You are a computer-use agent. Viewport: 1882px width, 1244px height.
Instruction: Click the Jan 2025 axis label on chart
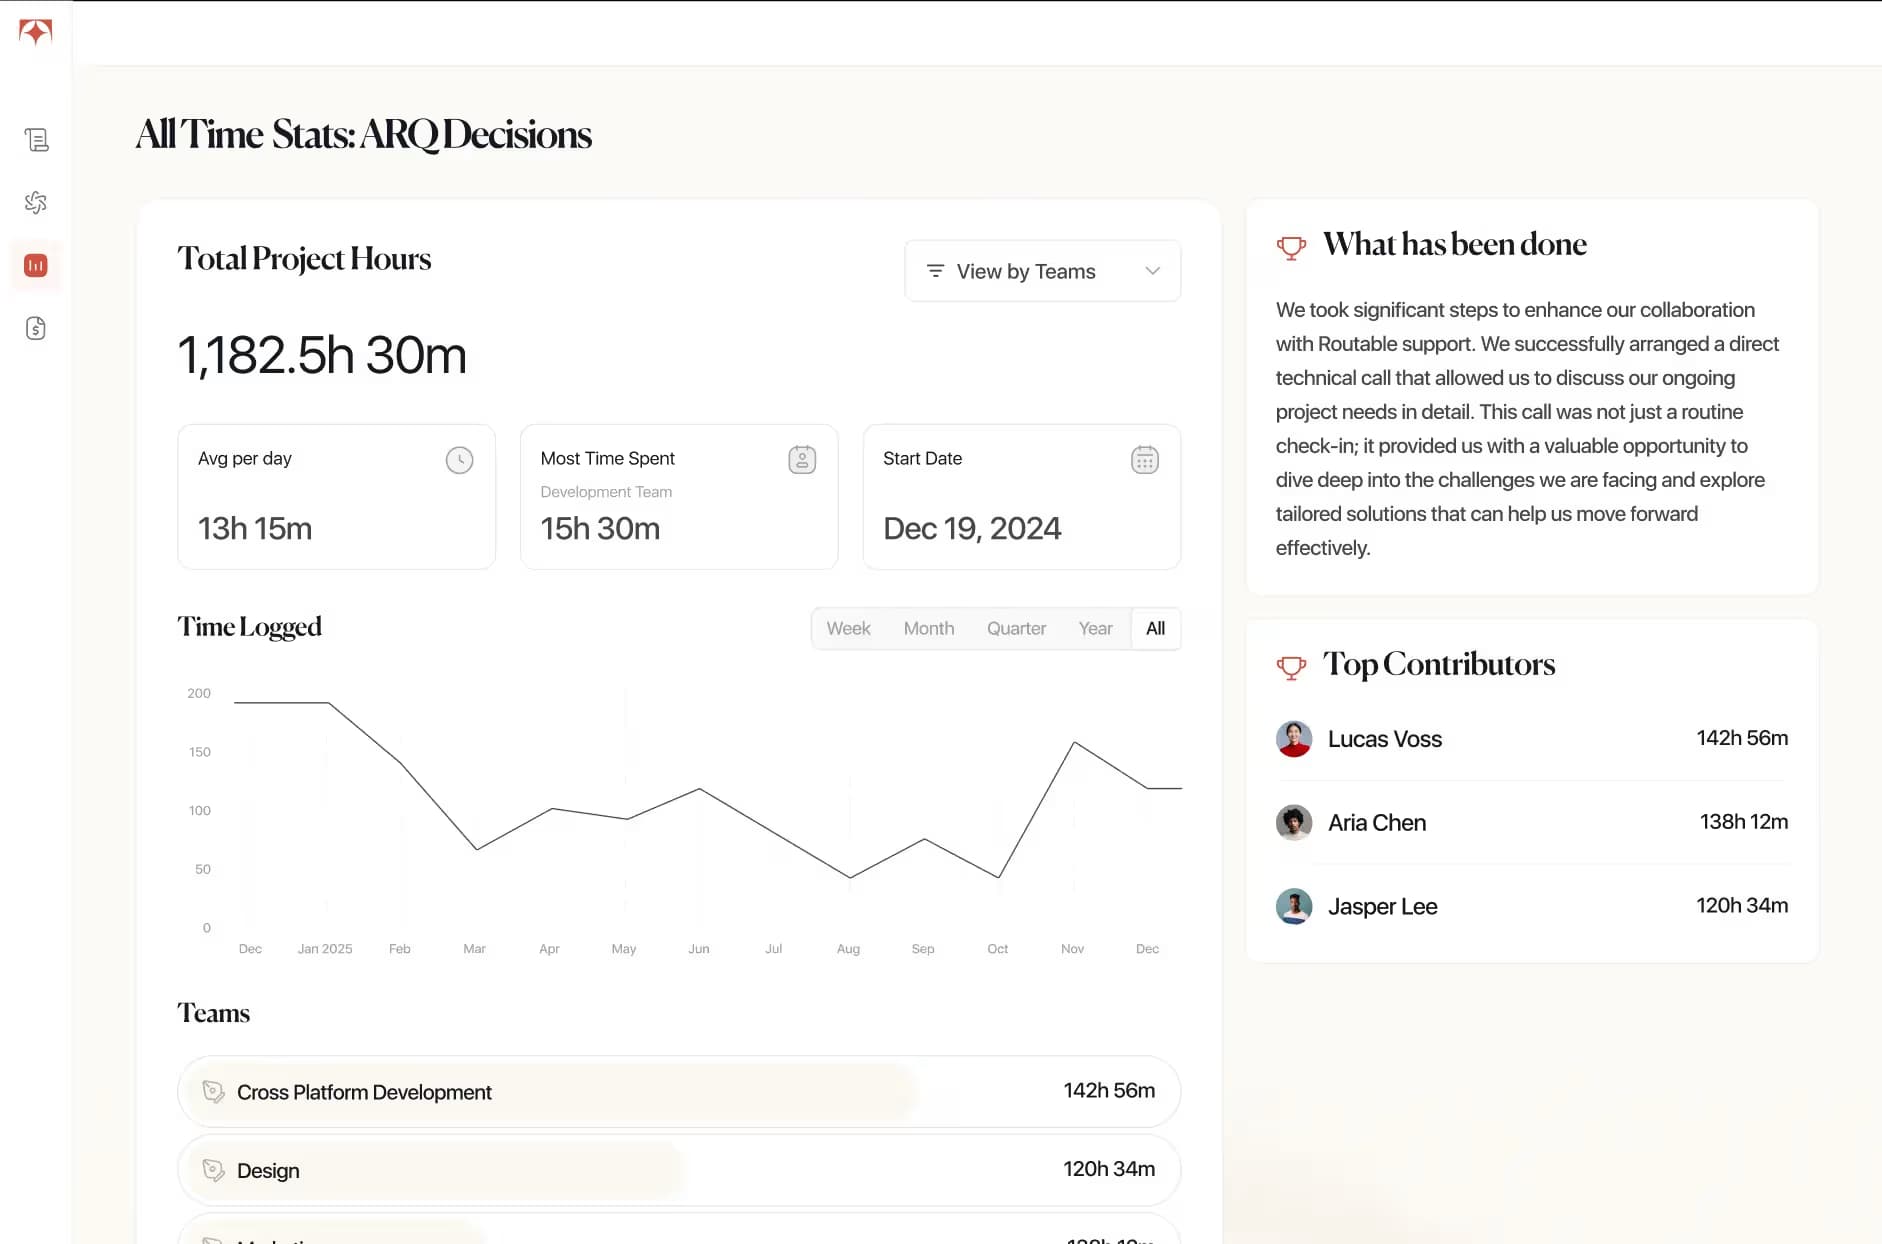point(325,949)
